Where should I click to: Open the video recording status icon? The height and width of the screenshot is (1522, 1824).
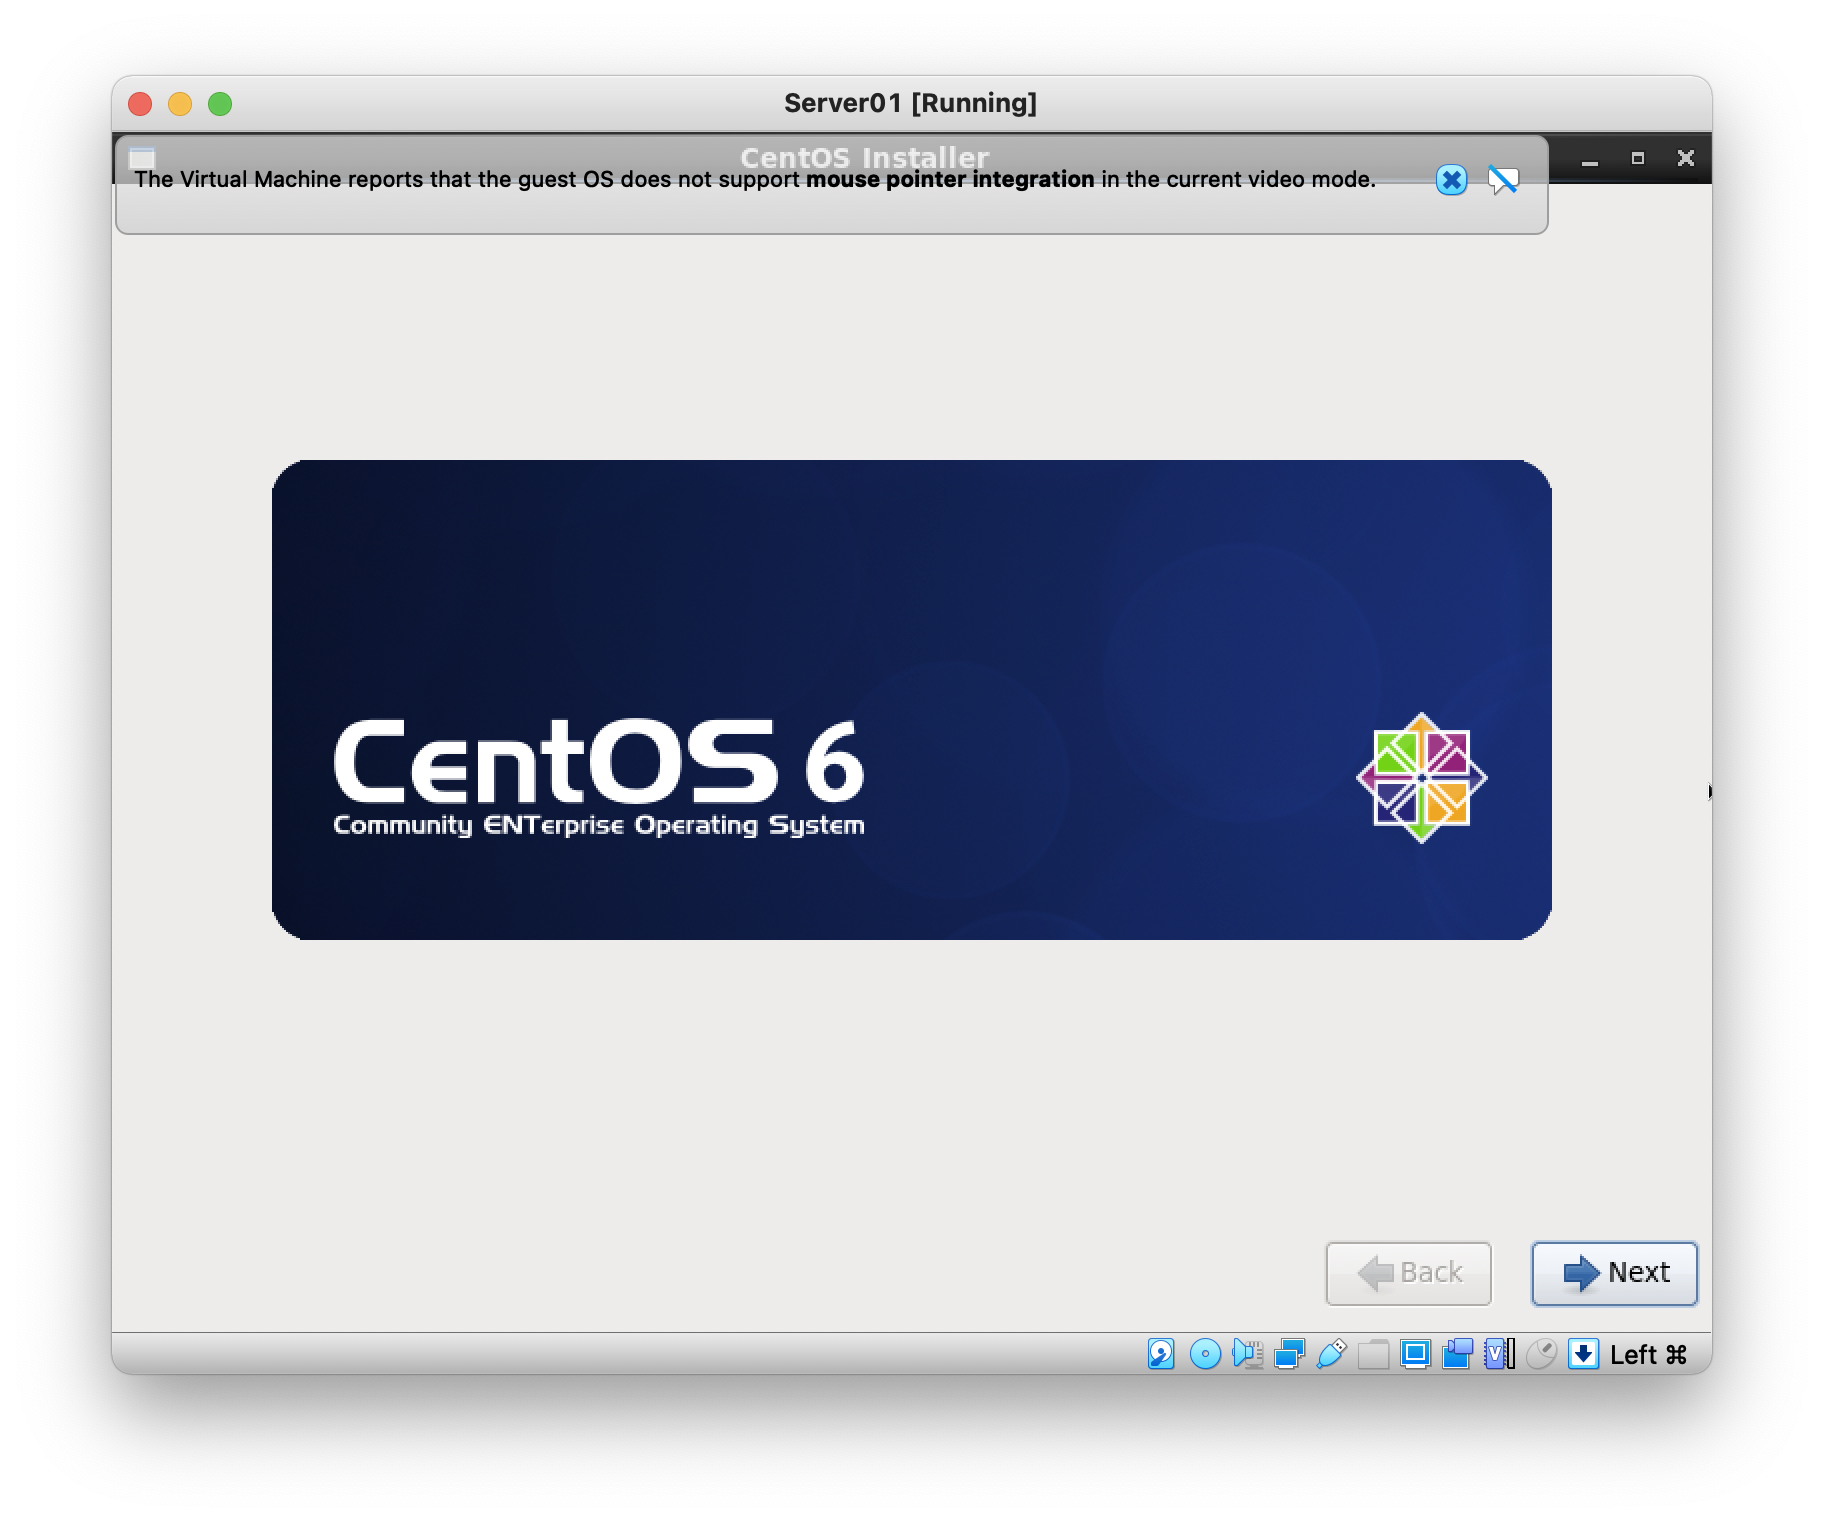pos(1458,1354)
